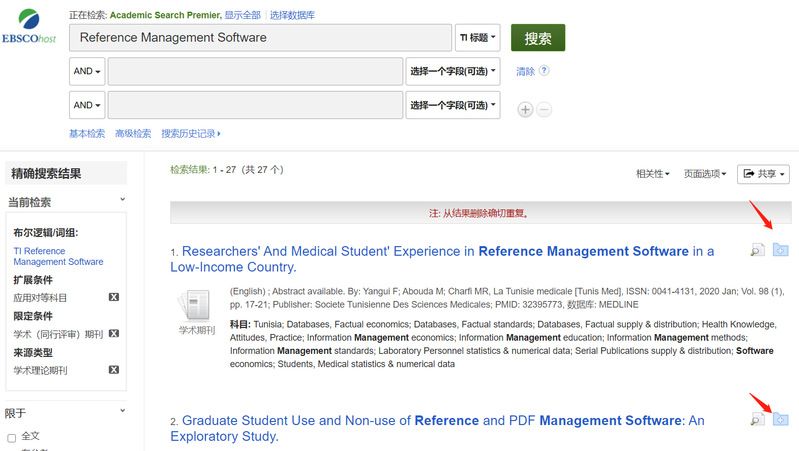Collapse the 当前检索 section
799x451 pixels.
pyautogui.click(x=122, y=201)
